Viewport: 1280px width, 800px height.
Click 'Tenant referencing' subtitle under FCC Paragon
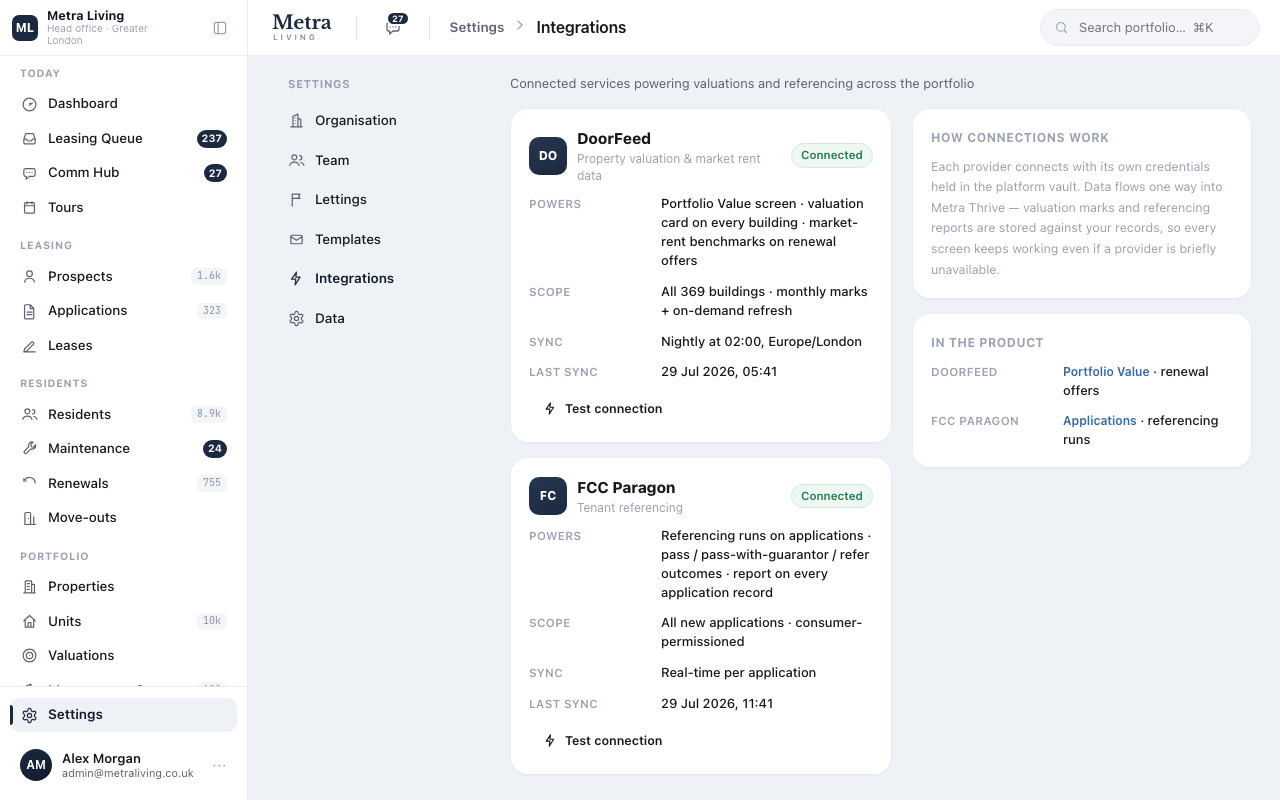630,508
